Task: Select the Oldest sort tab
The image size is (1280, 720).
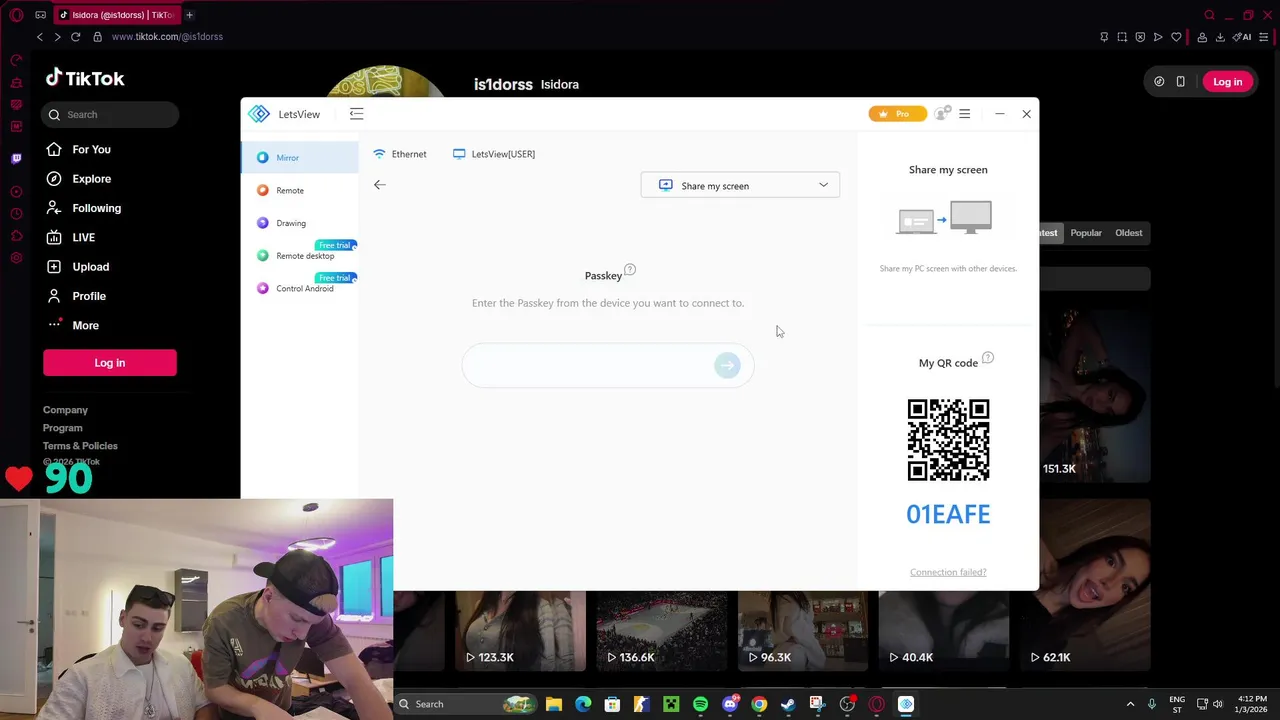Action: (1129, 233)
